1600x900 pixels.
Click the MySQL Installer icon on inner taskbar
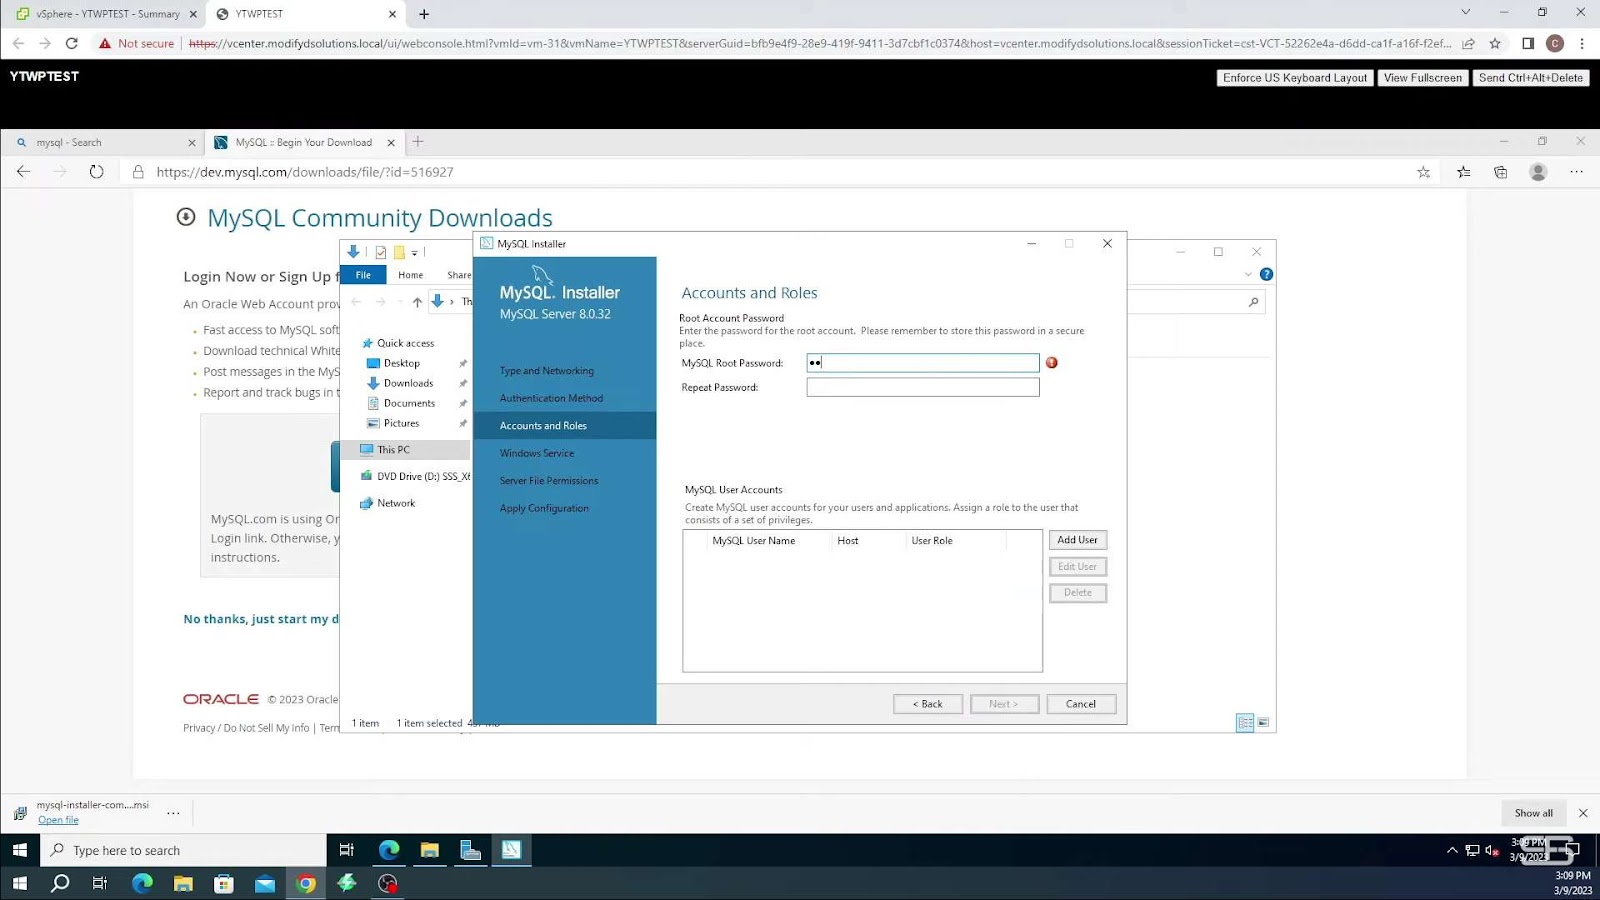[x=511, y=850]
